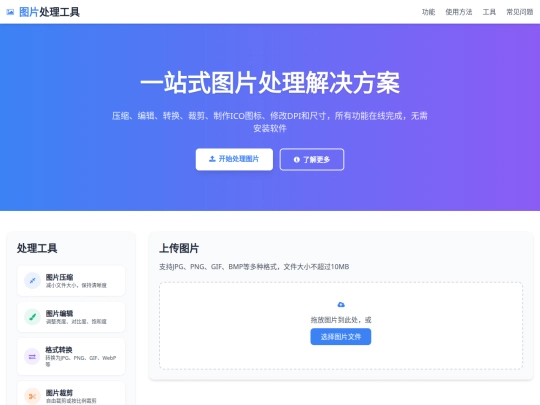Click the 开始处理图片 button
540x405 pixels.
click(x=234, y=159)
